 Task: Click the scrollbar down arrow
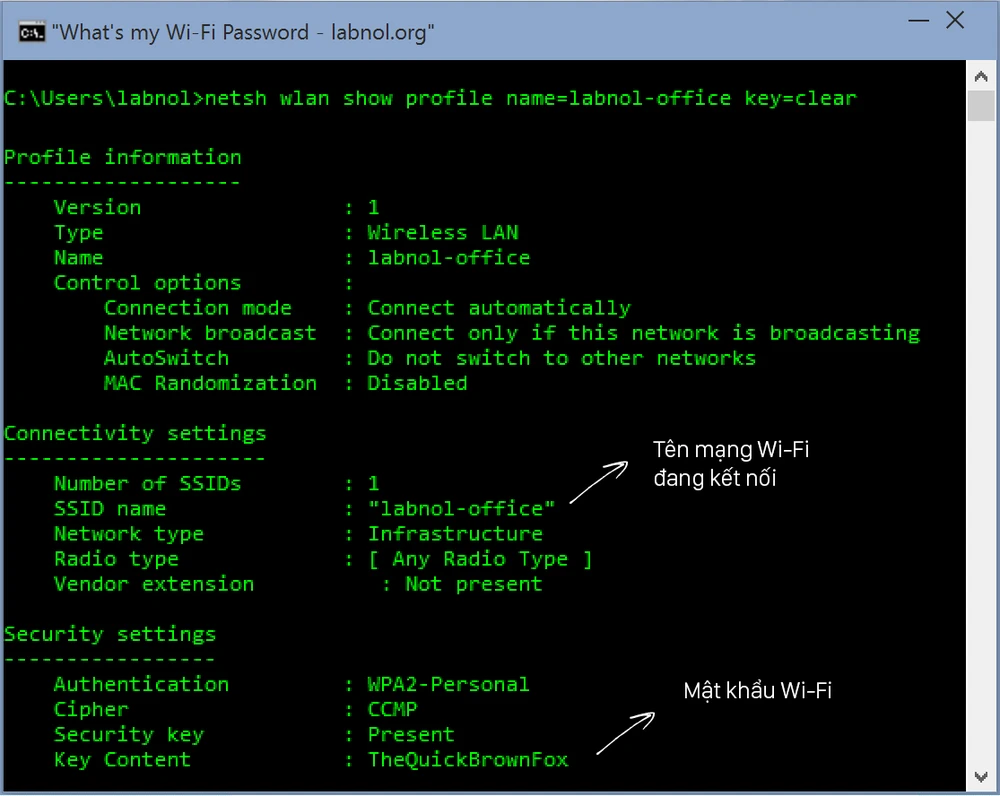coord(980,777)
